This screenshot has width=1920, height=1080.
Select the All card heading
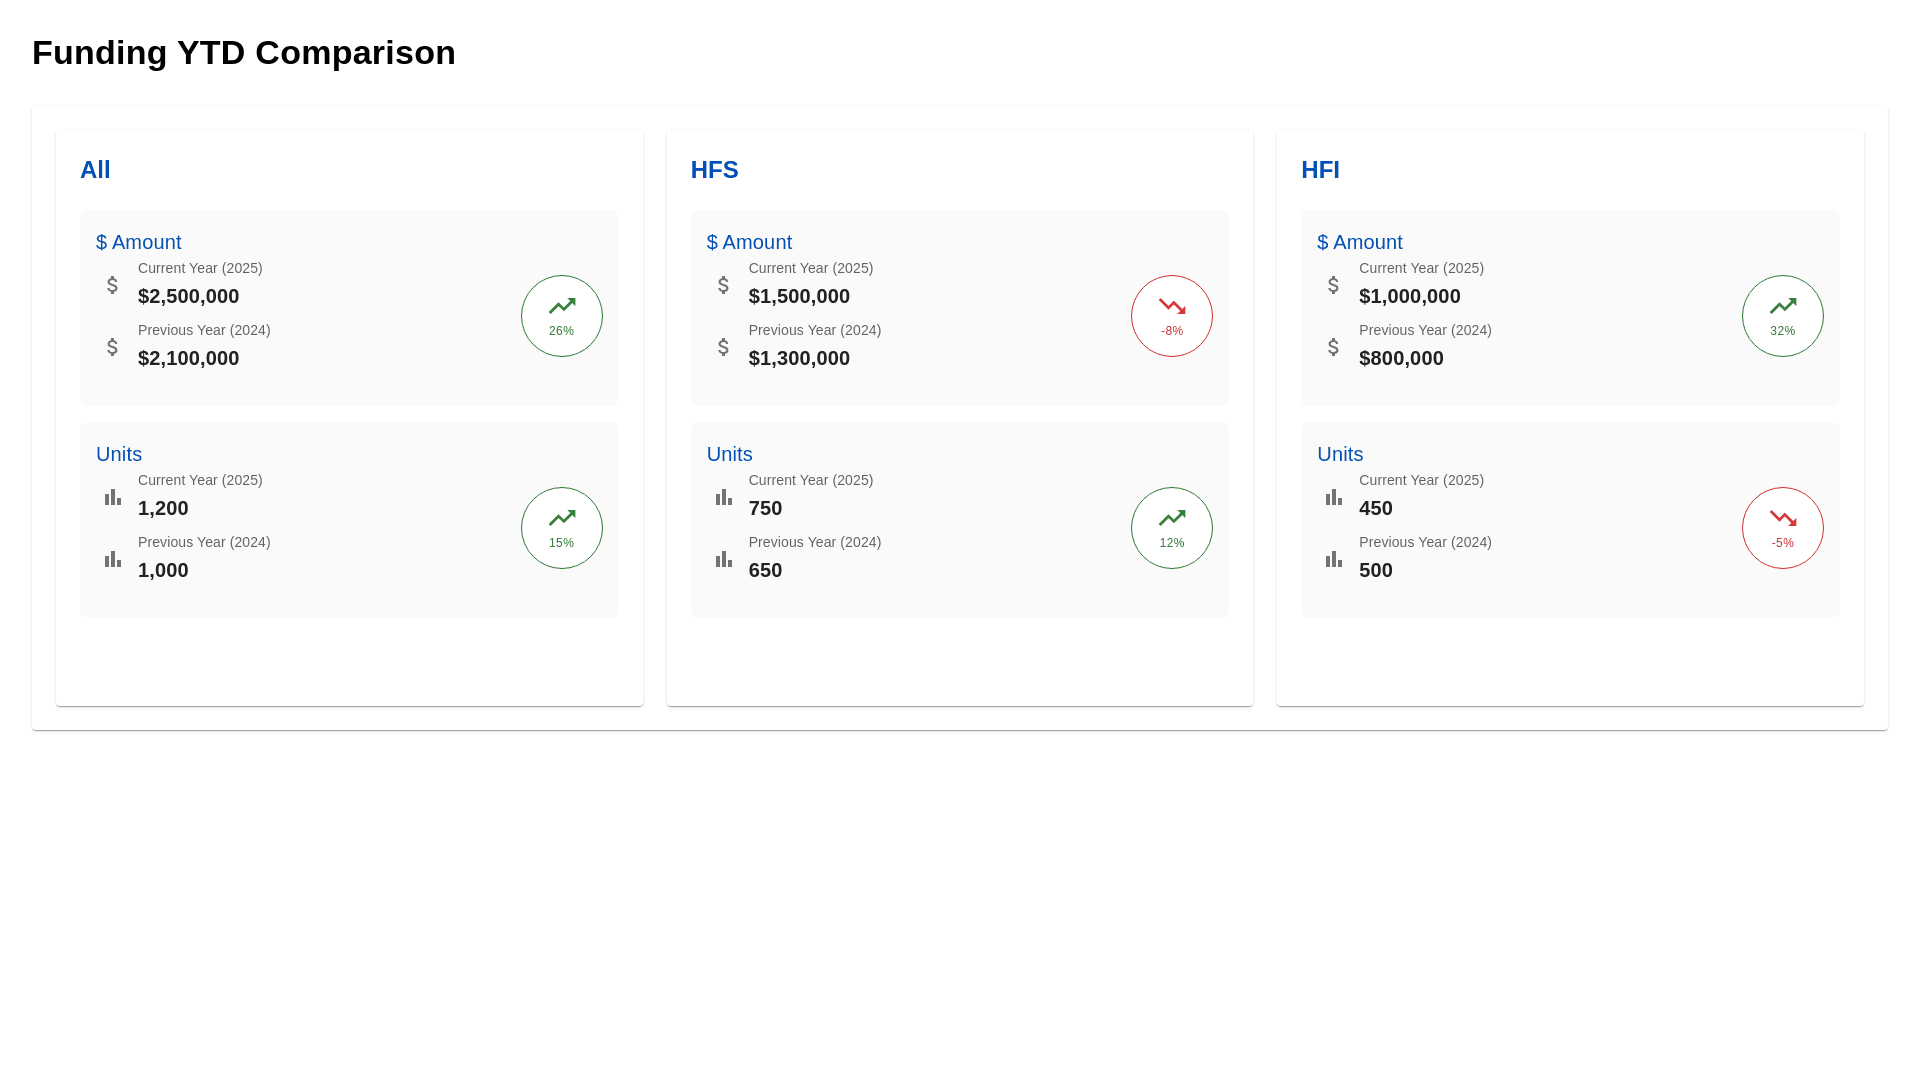tap(95, 170)
